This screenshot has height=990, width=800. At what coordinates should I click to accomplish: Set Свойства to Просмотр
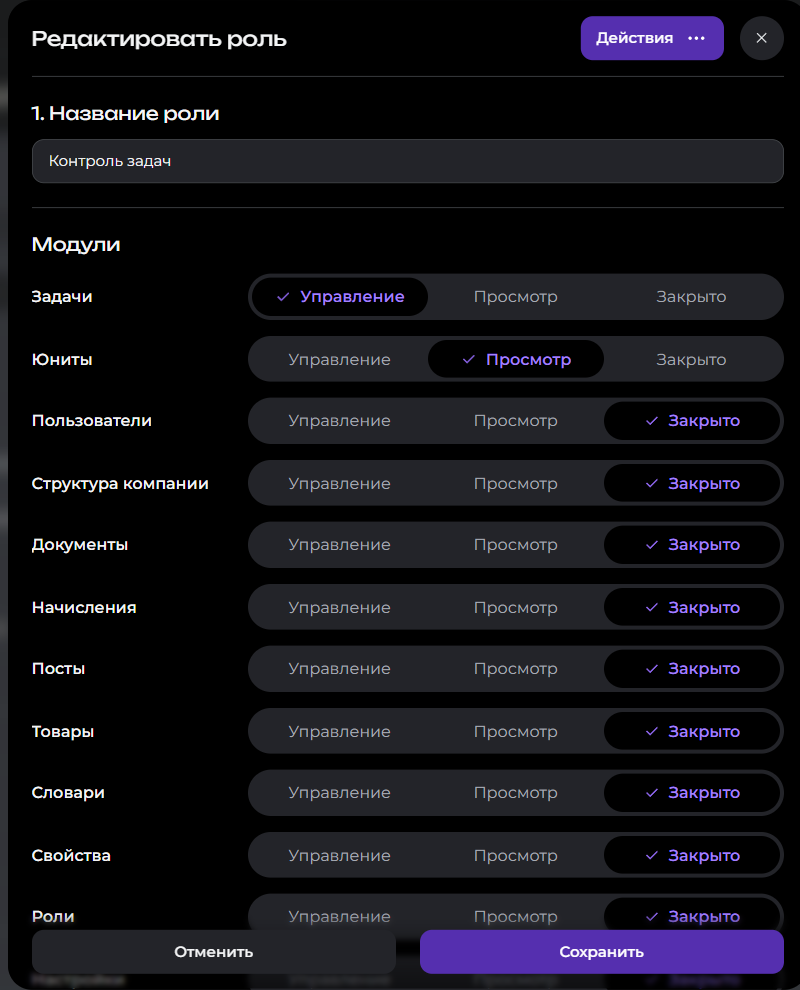[515, 856]
